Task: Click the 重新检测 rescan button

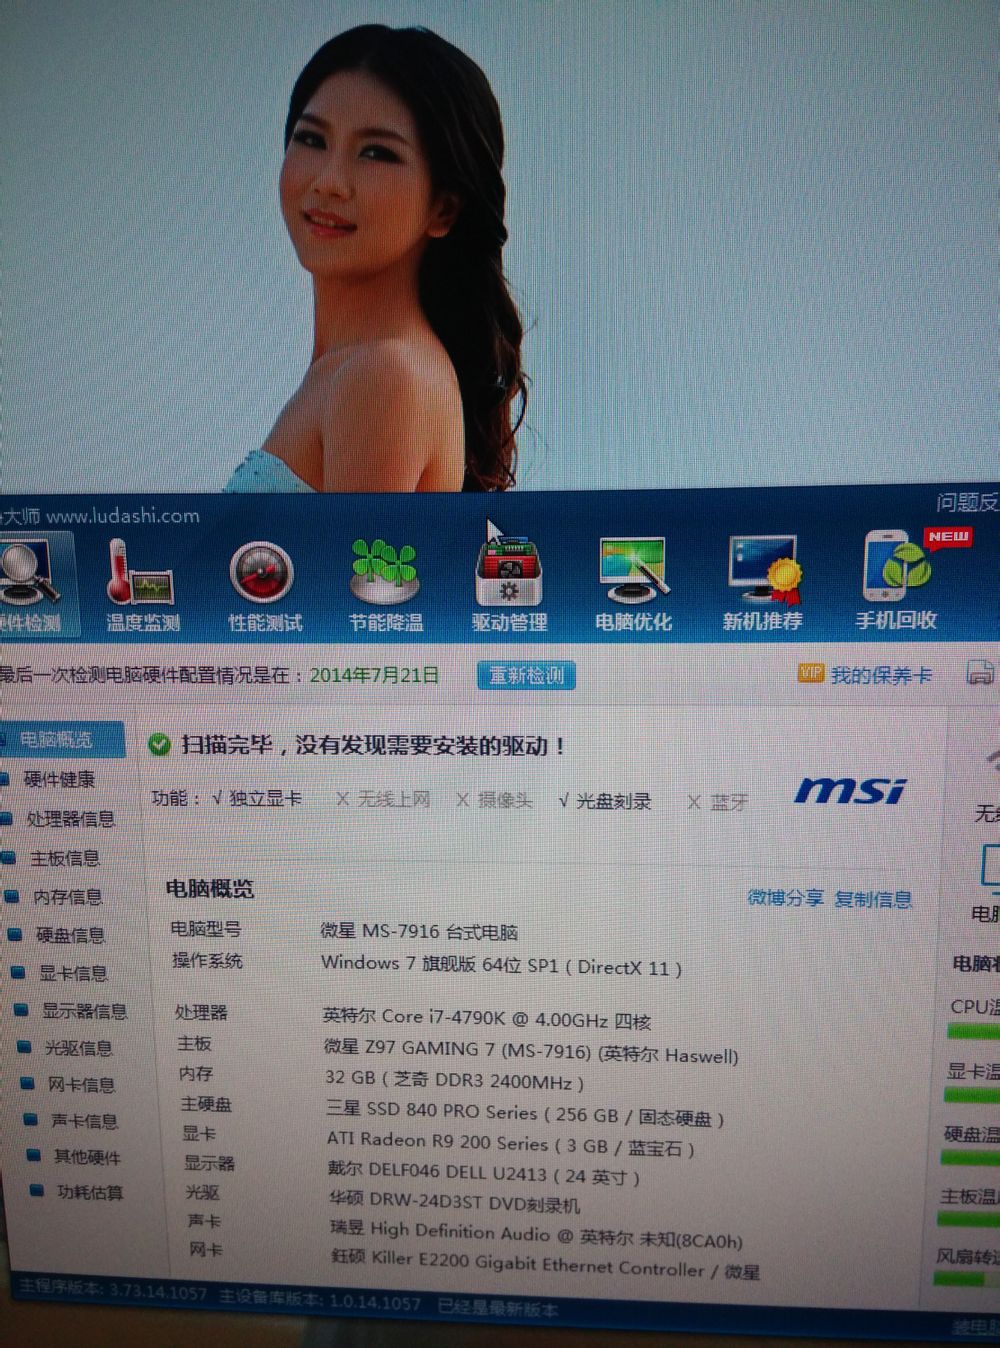Action: (526, 675)
